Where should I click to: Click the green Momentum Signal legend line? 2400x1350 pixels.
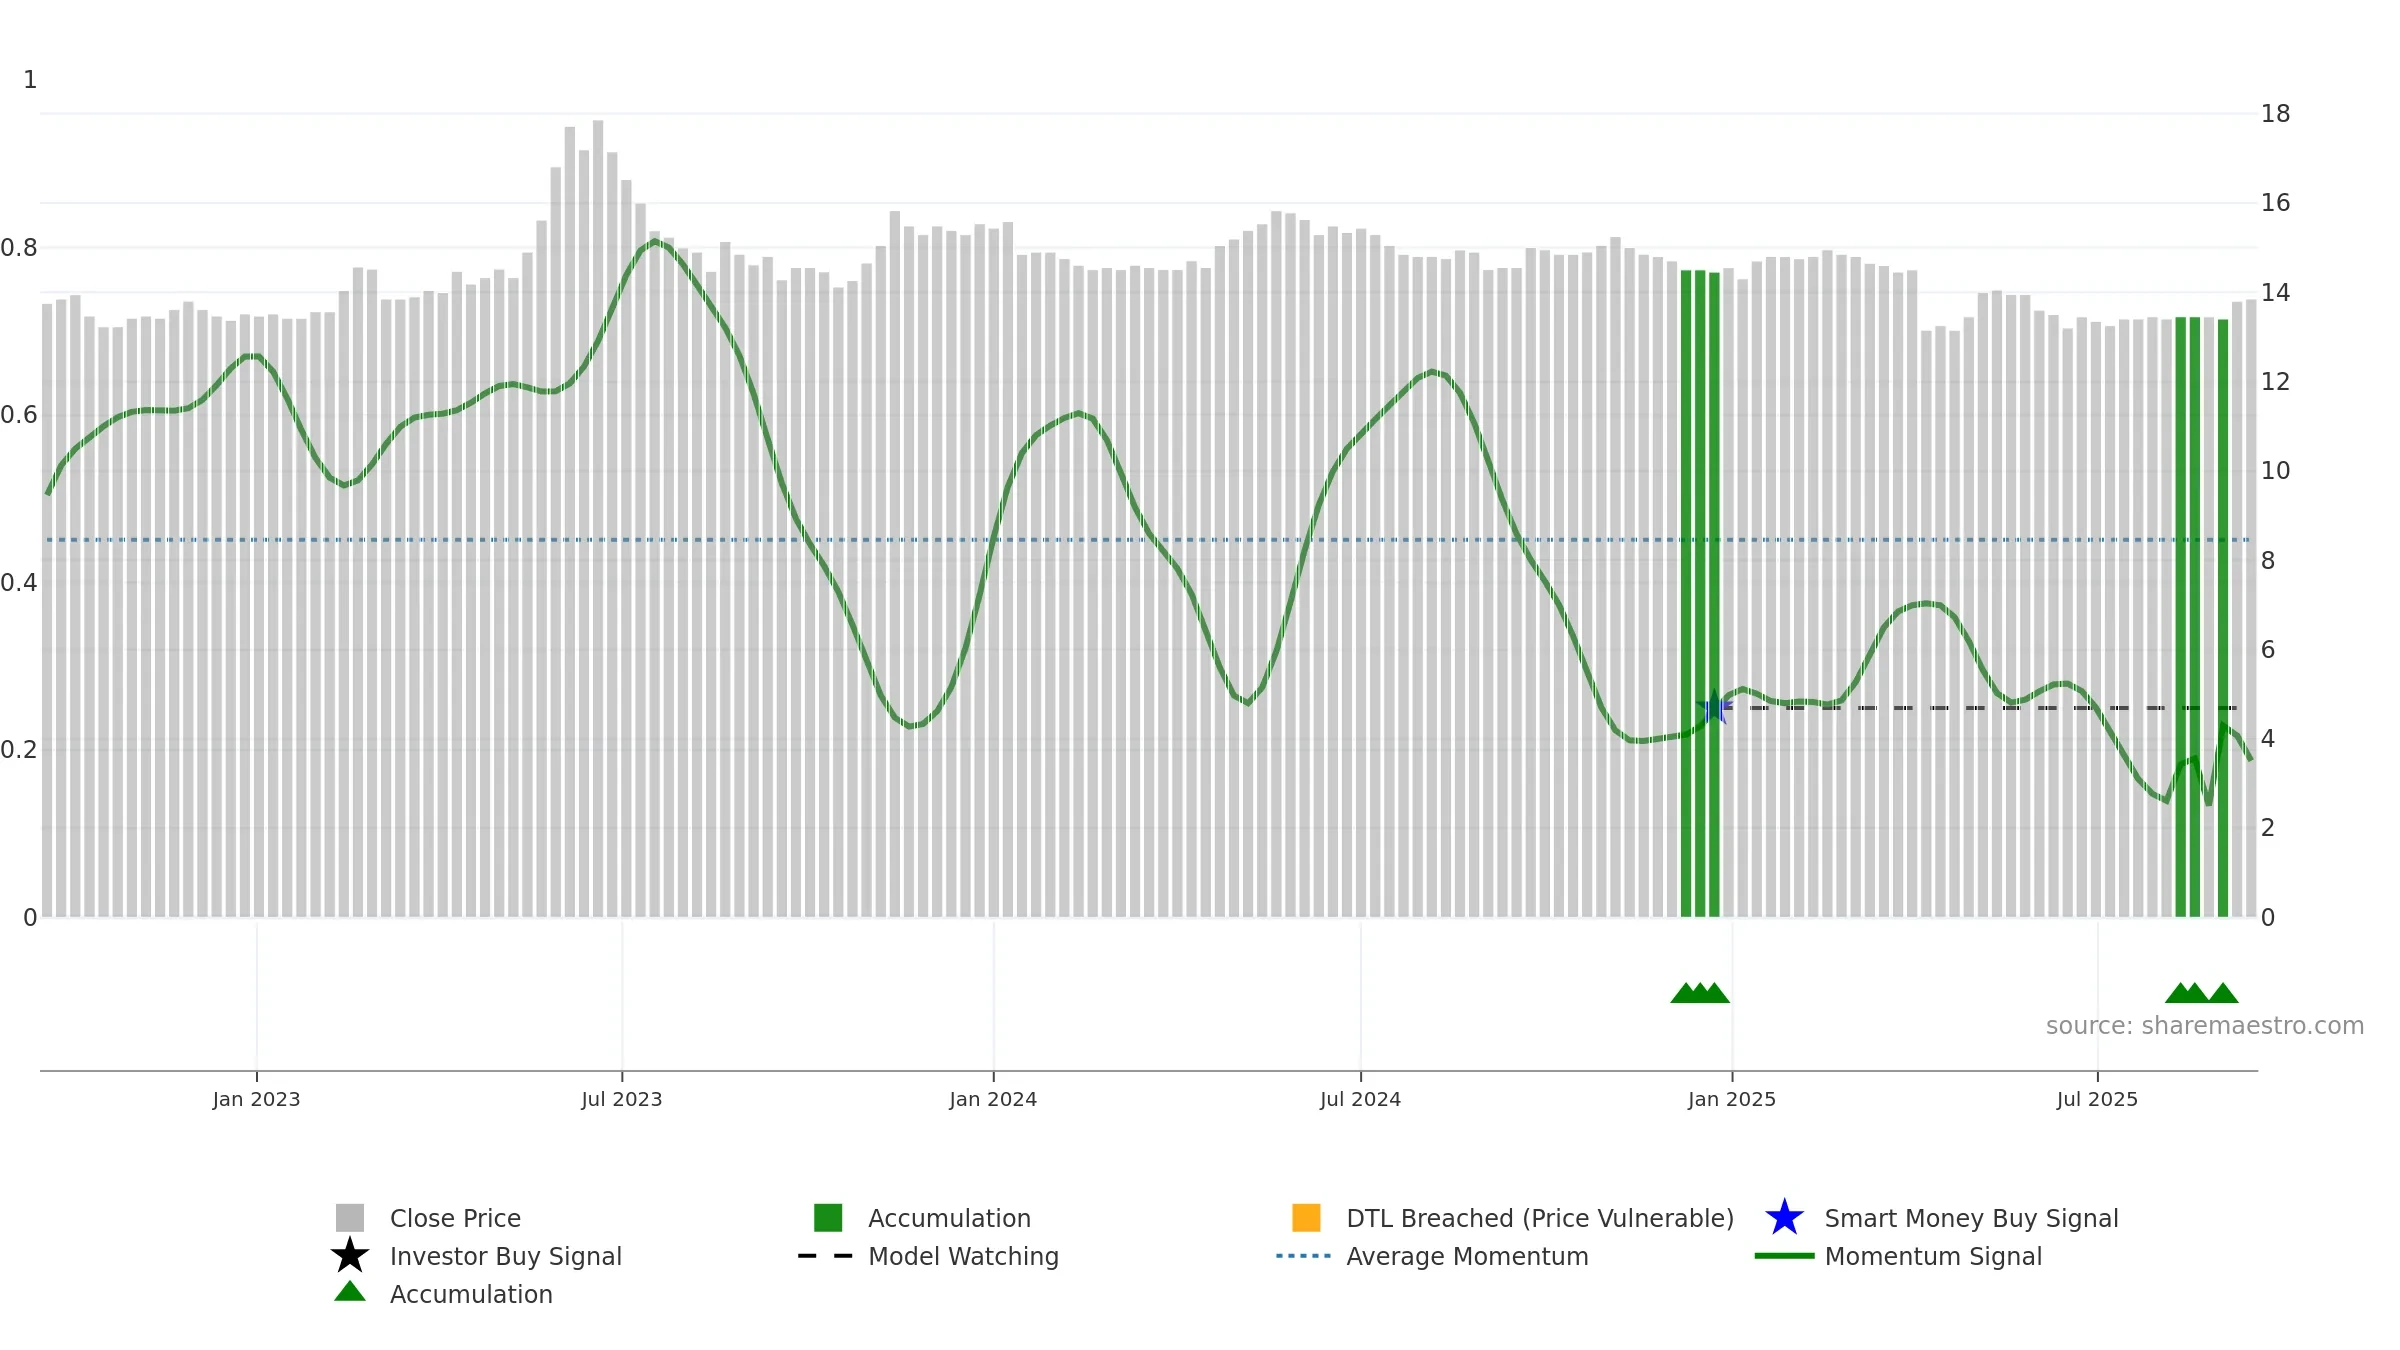pyautogui.click(x=1784, y=1256)
